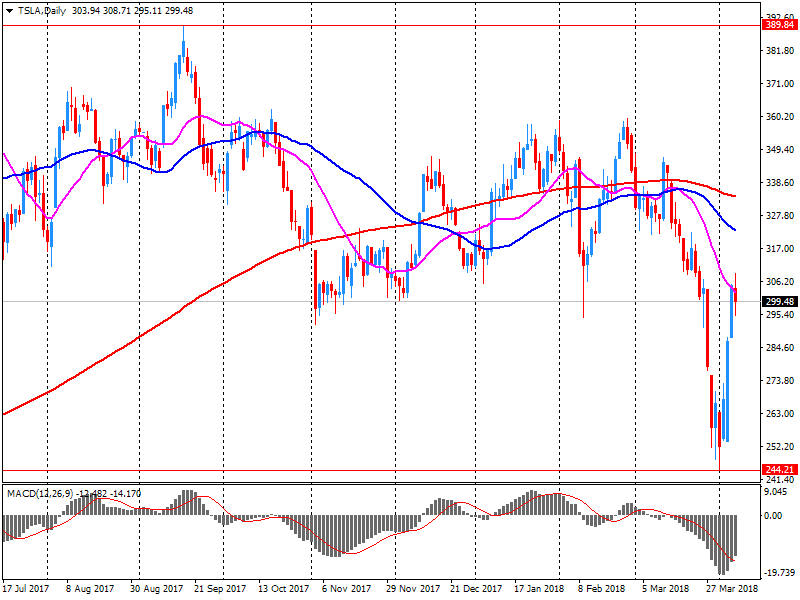This screenshot has height=600, width=800.
Task: Click the MACD(12,26,9) indicator label
Action: (41, 493)
